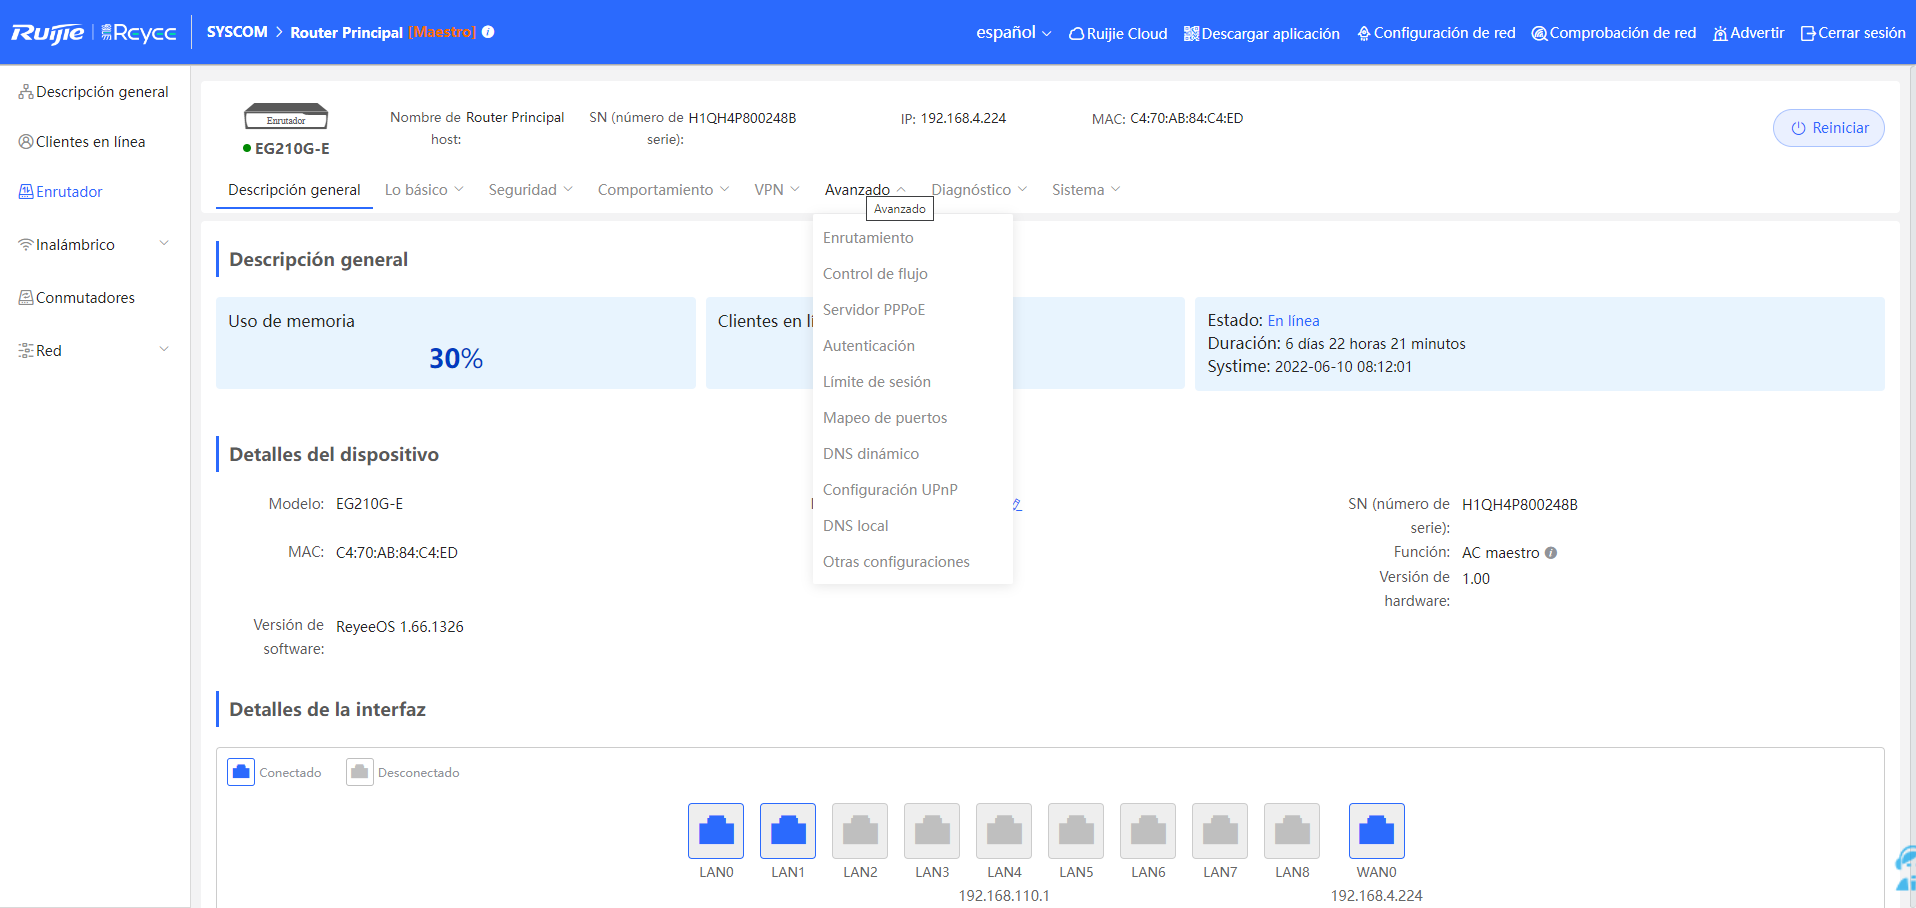Viewport: 1916px width, 908px height.
Task: Choose Control de flujo from Avanzado menu
Action: point(875,273)
